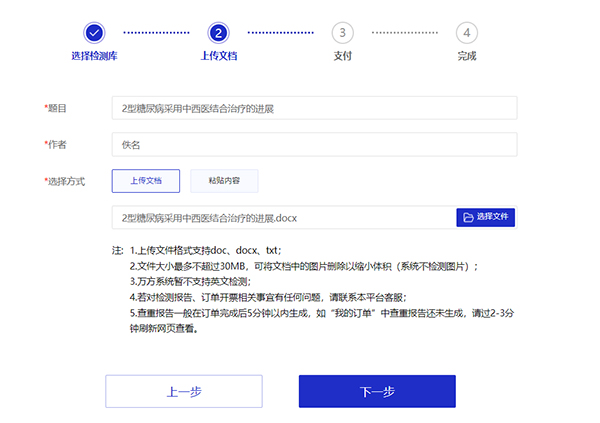Click the 选择方式 field label
600x423 pixels.
pos(66,181)
